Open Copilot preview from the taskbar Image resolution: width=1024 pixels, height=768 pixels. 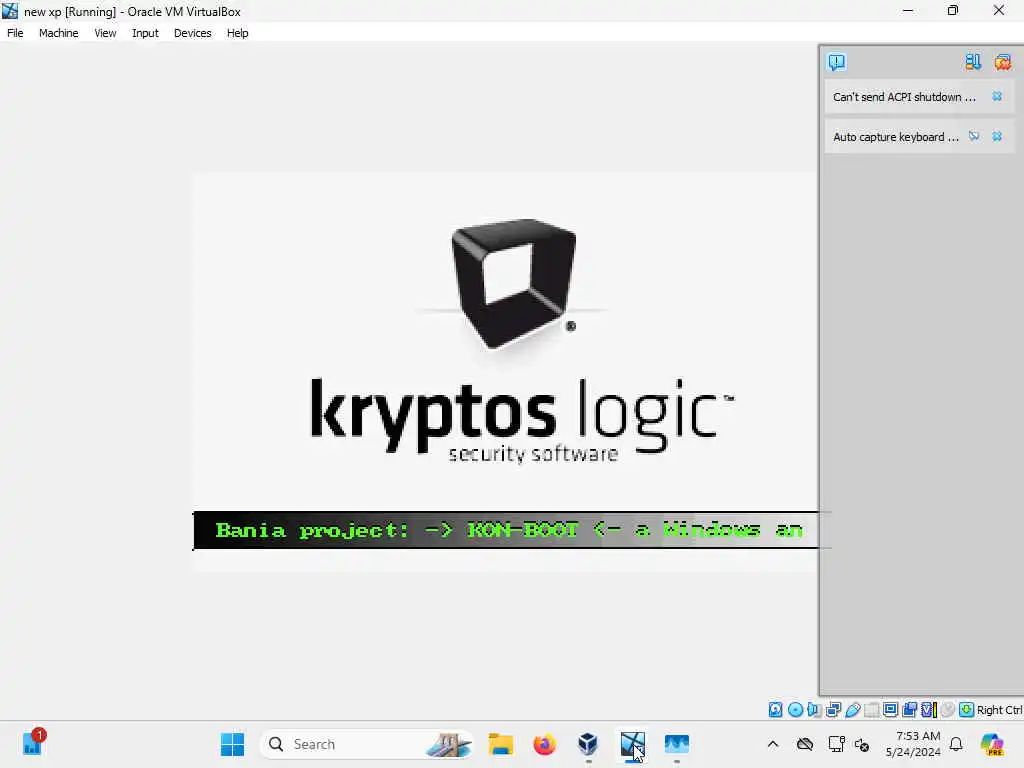991,744
